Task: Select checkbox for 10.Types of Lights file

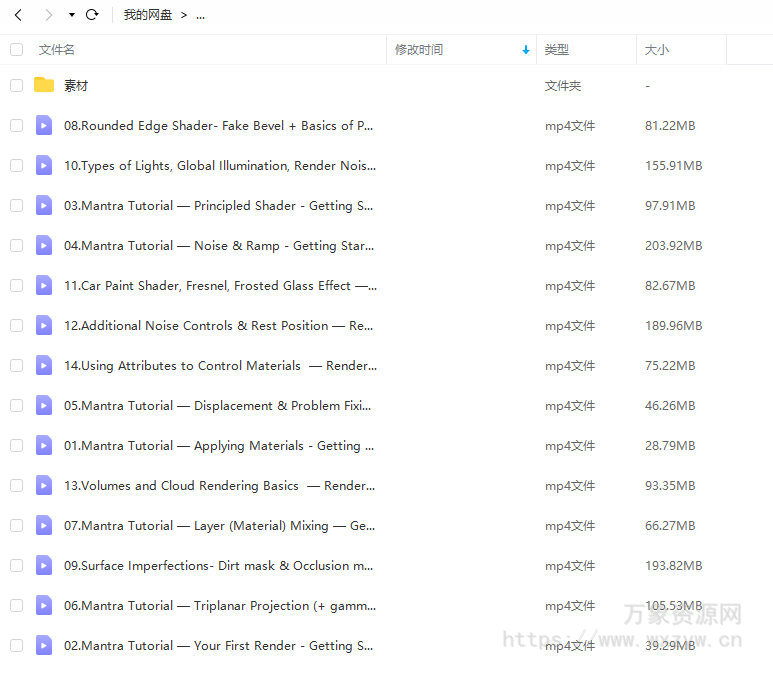Action: click(x=16, y=165)
